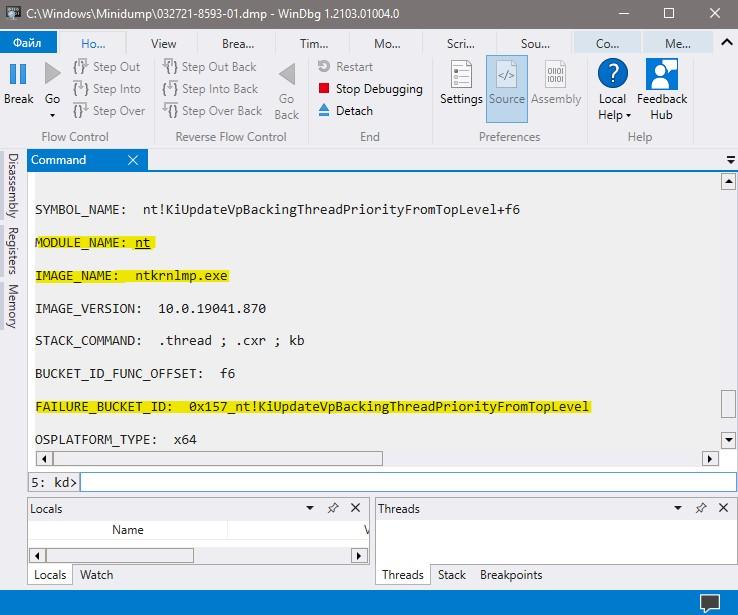Open the Locals panel options dropdown
This screenshot has height=615, width=738.
(310, 508)
